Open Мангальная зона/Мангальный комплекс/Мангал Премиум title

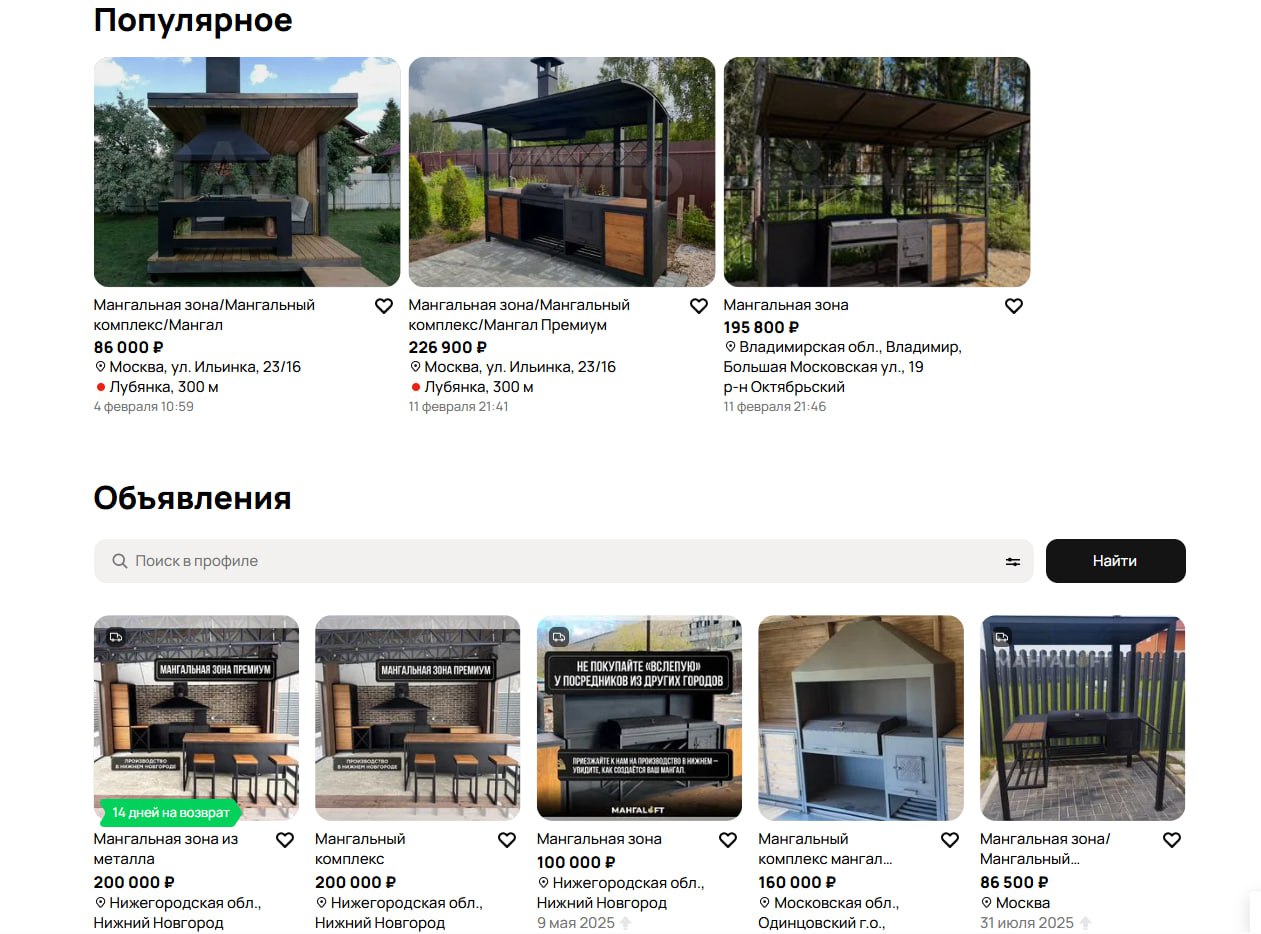click(x=519, y=315)
